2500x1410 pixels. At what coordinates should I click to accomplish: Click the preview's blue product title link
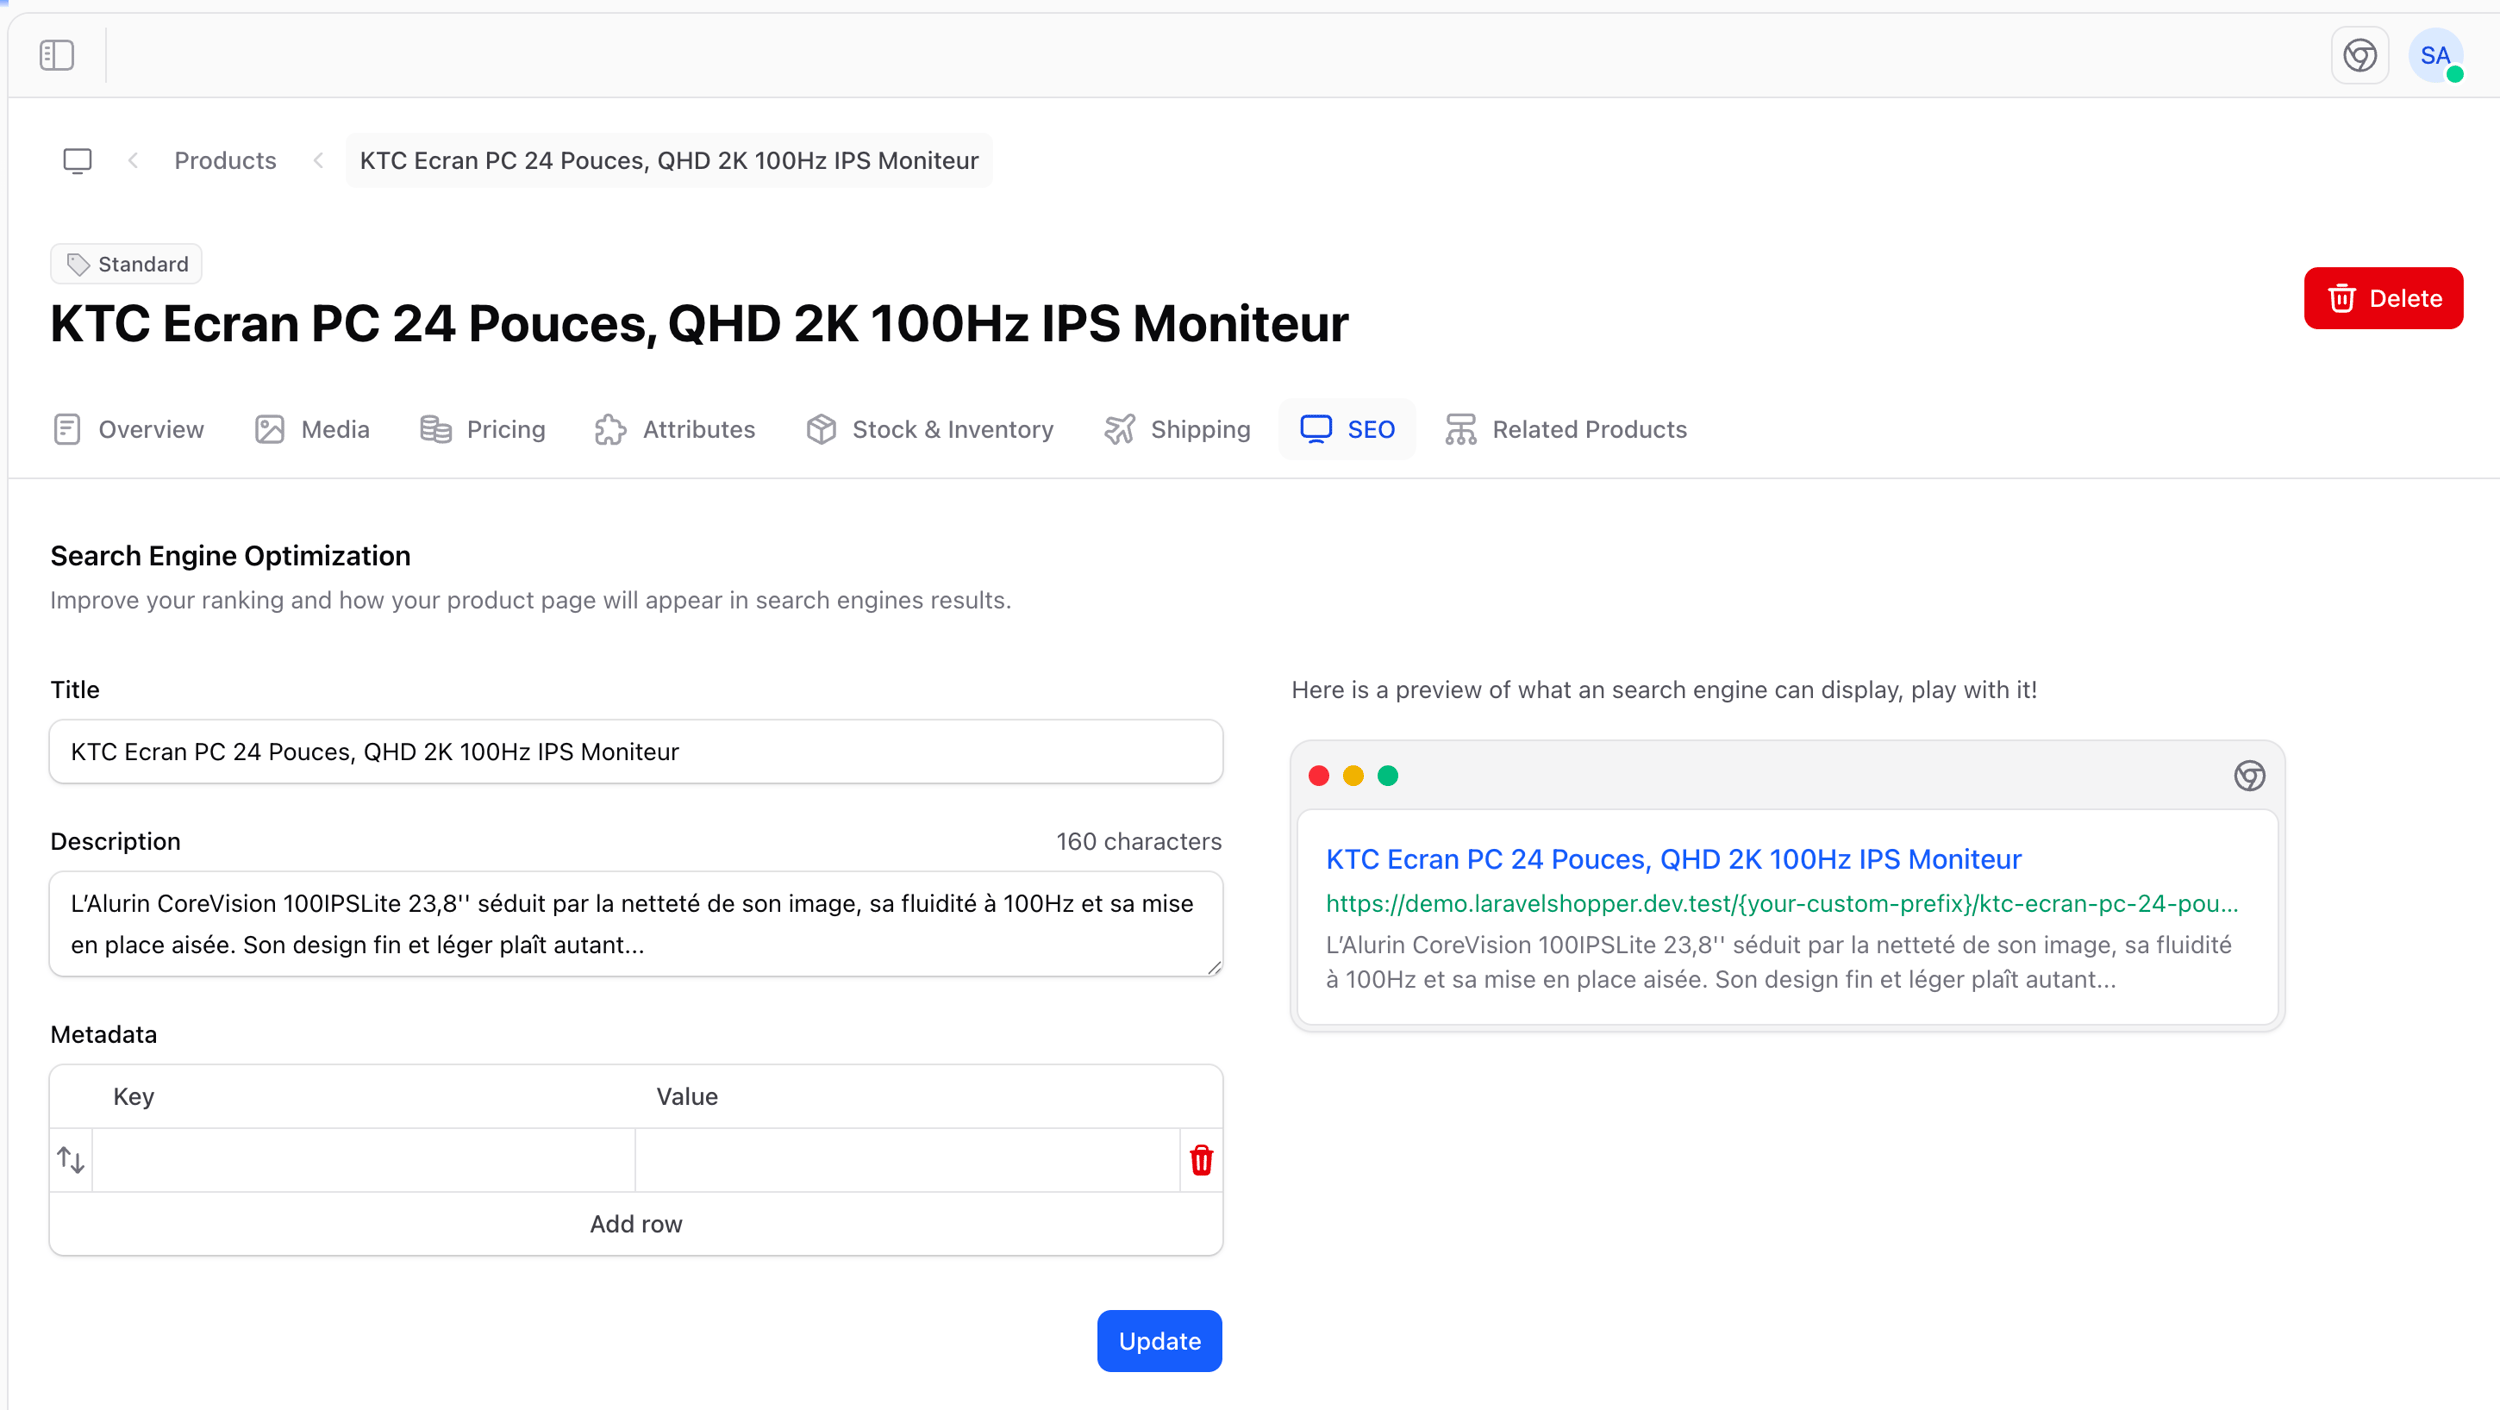[1673, 859]
